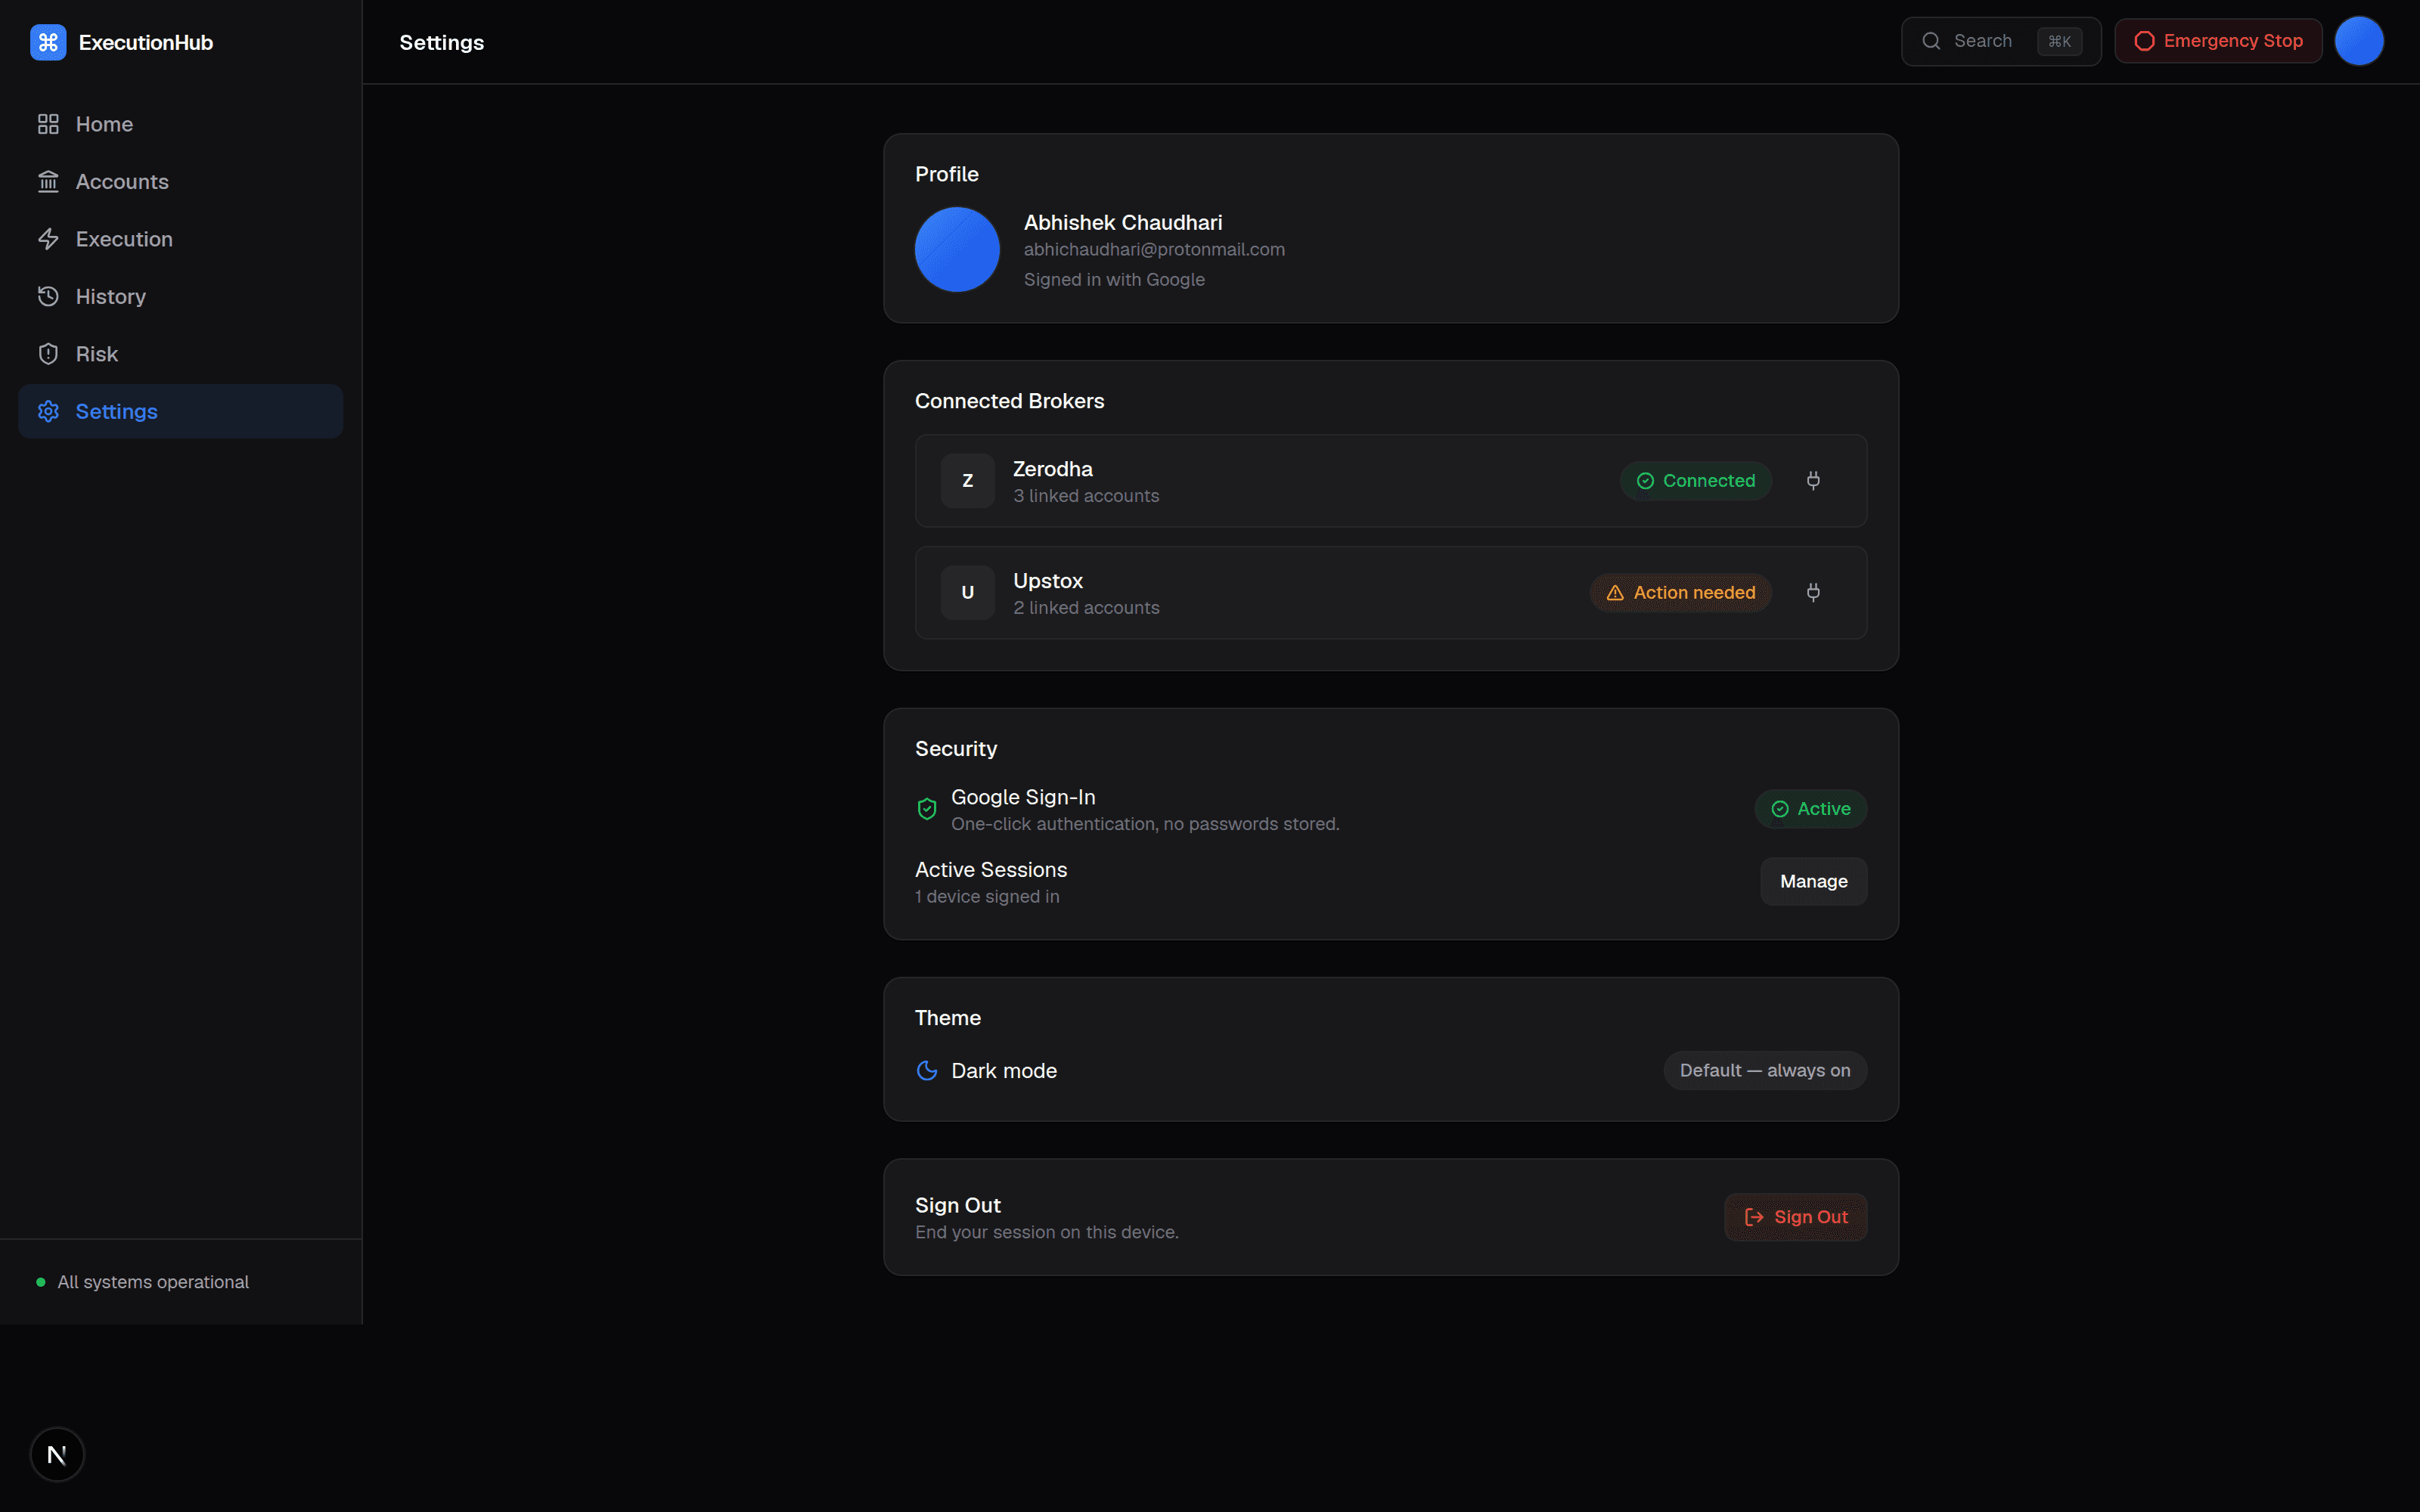Click the Google Sign-In shield check icon

click(x=927, y=809)
